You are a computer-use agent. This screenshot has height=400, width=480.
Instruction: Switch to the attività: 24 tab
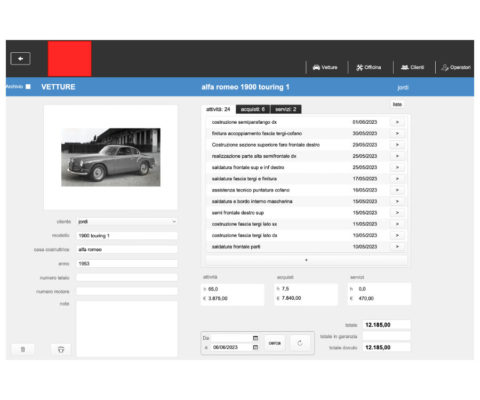[x=218, y=109]
